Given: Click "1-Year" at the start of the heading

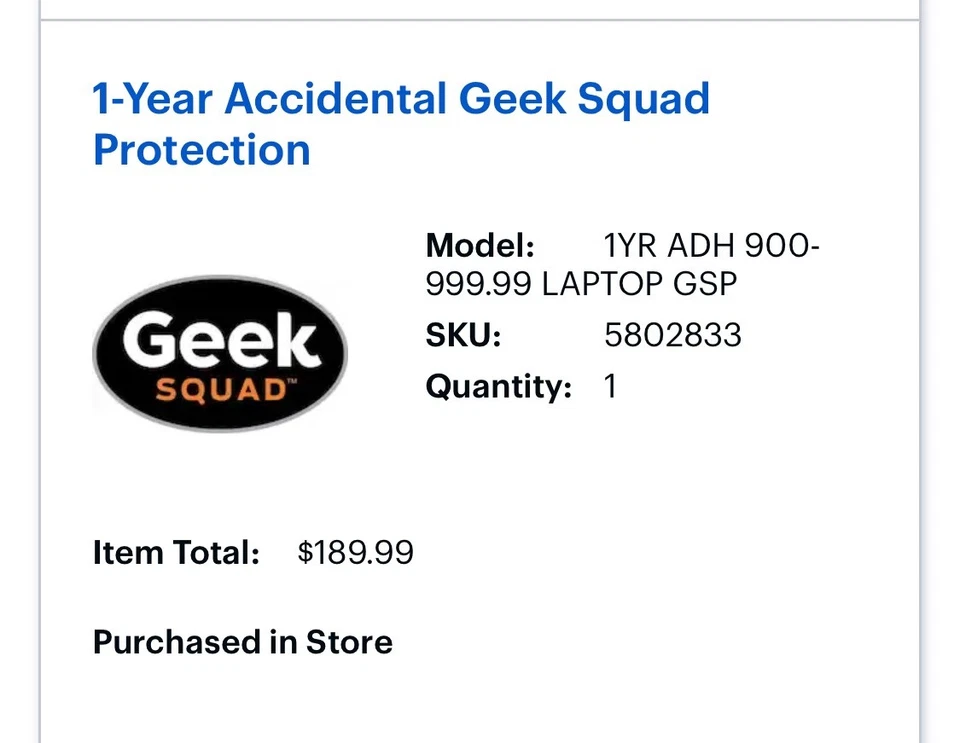Looking at the screenshot, I should click(x=152, y=99).
